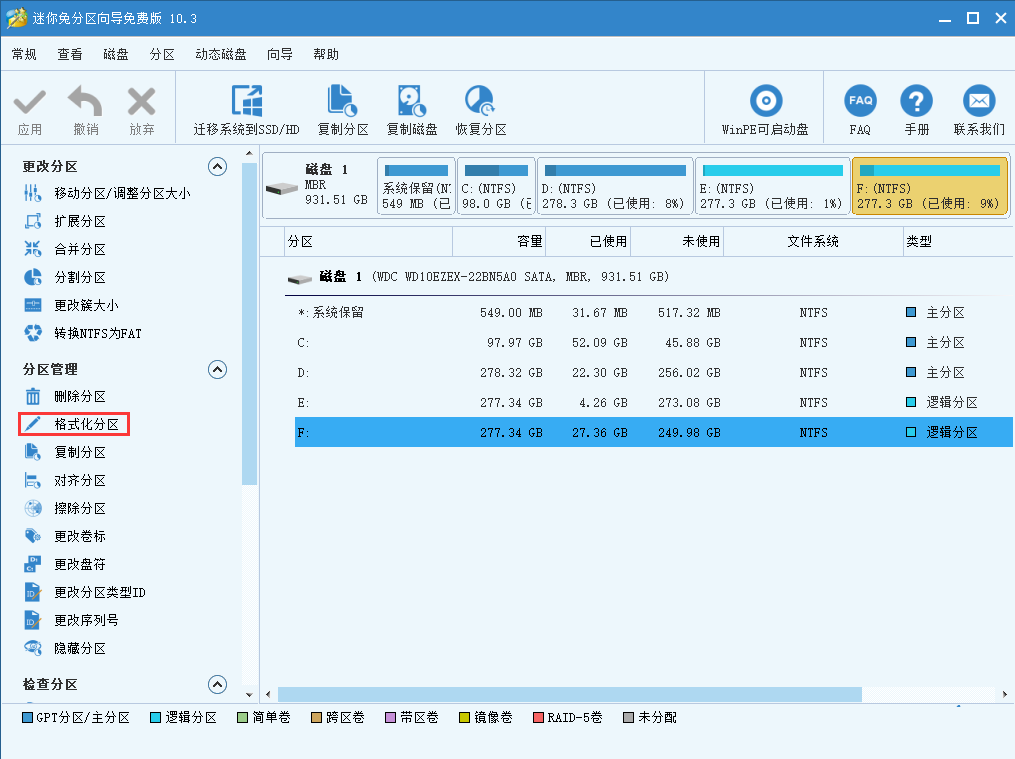Select 磁盘 1 MBR block in disk map
Viewport: 1015px width, 759px height.
click(x=318, y=186)
